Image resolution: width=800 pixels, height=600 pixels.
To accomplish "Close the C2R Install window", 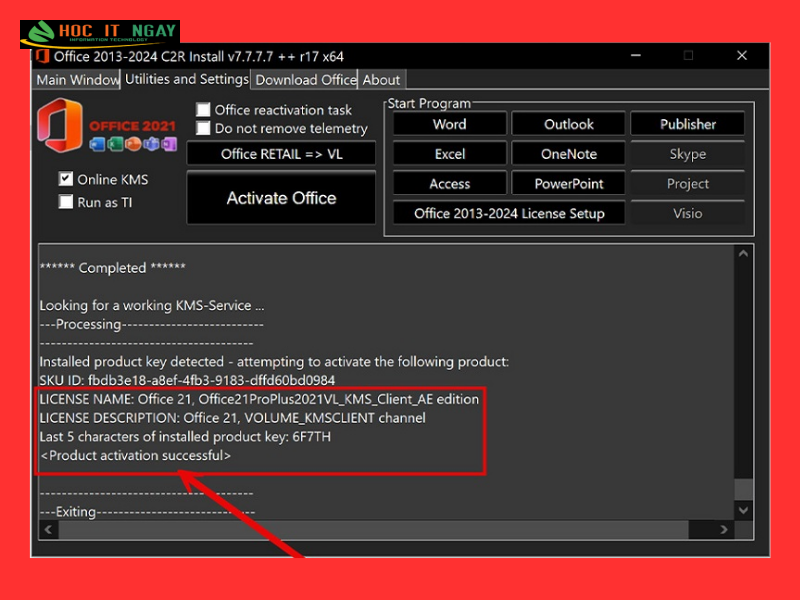I will pyautogui.click(x=742, y=55).
